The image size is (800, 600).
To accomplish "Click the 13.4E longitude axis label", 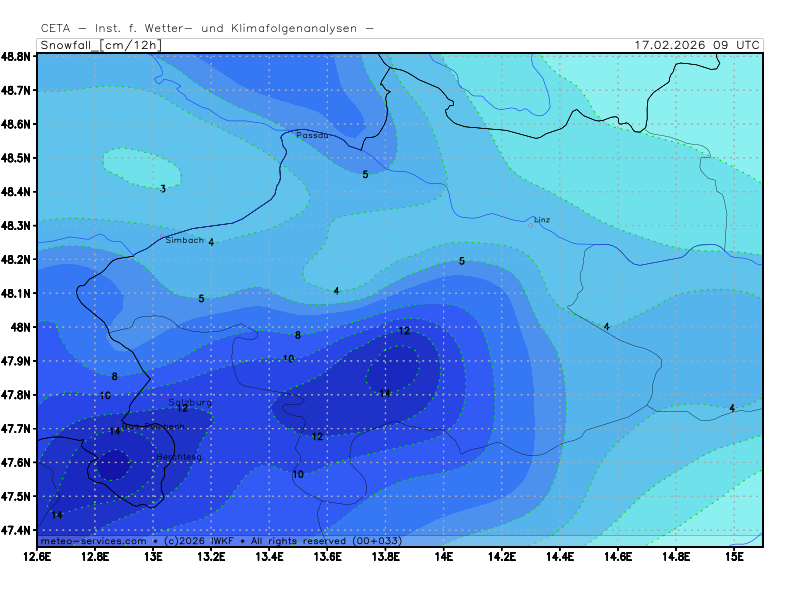I will [x=270, y=555].
